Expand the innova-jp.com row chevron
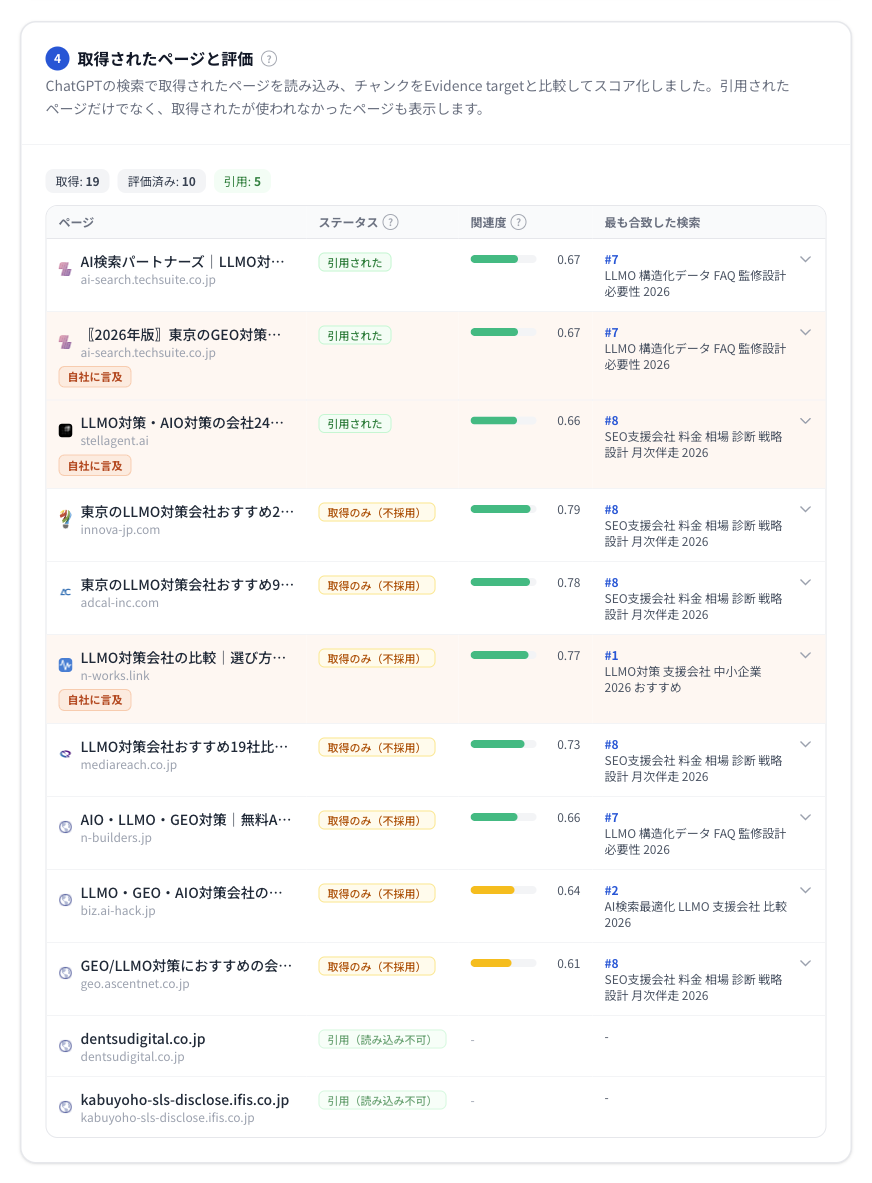This screenshot has height=1183, width=872. [x=806, y=510]
